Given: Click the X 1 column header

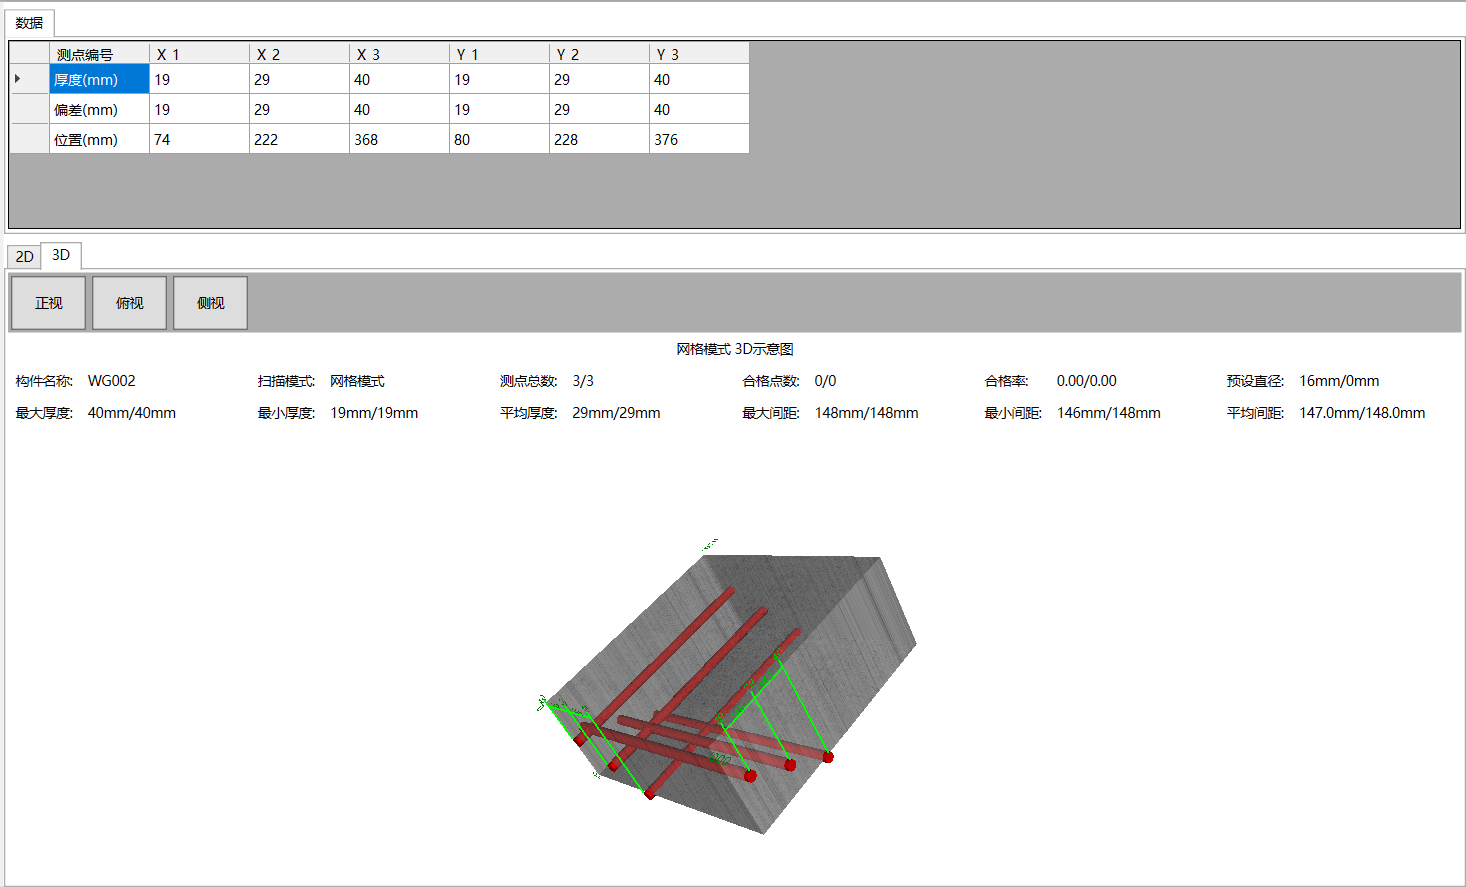Looking at the screenshot, I should (x=199, y=54).
